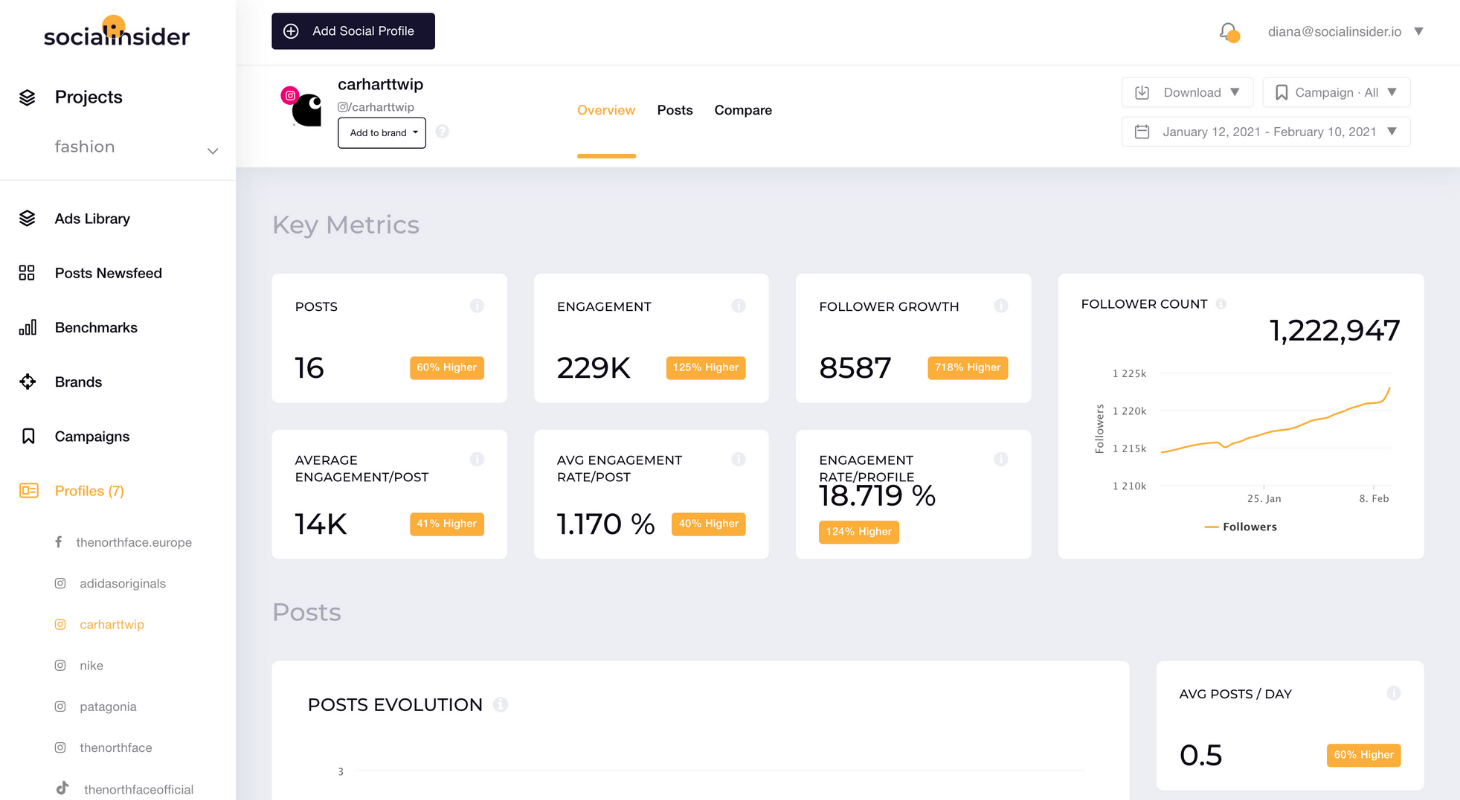This screenshot has height=800, width=1460.
Task: Select patagonia profile
Action: (108, 706)
